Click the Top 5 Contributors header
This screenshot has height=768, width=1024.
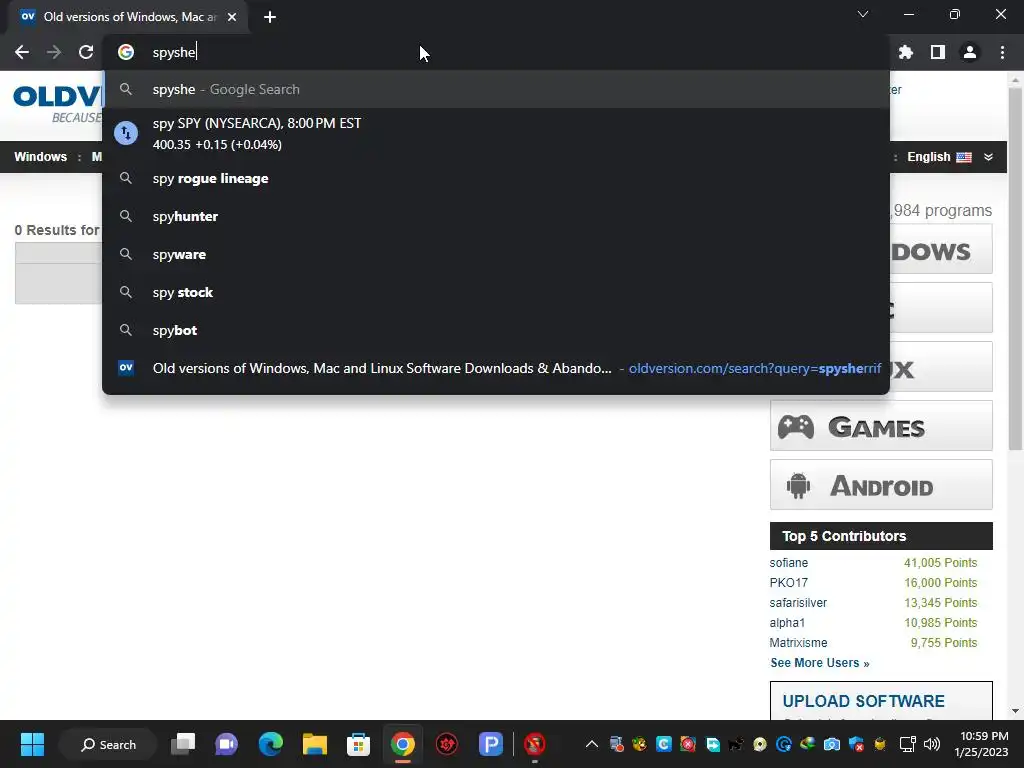click(881, 536)
